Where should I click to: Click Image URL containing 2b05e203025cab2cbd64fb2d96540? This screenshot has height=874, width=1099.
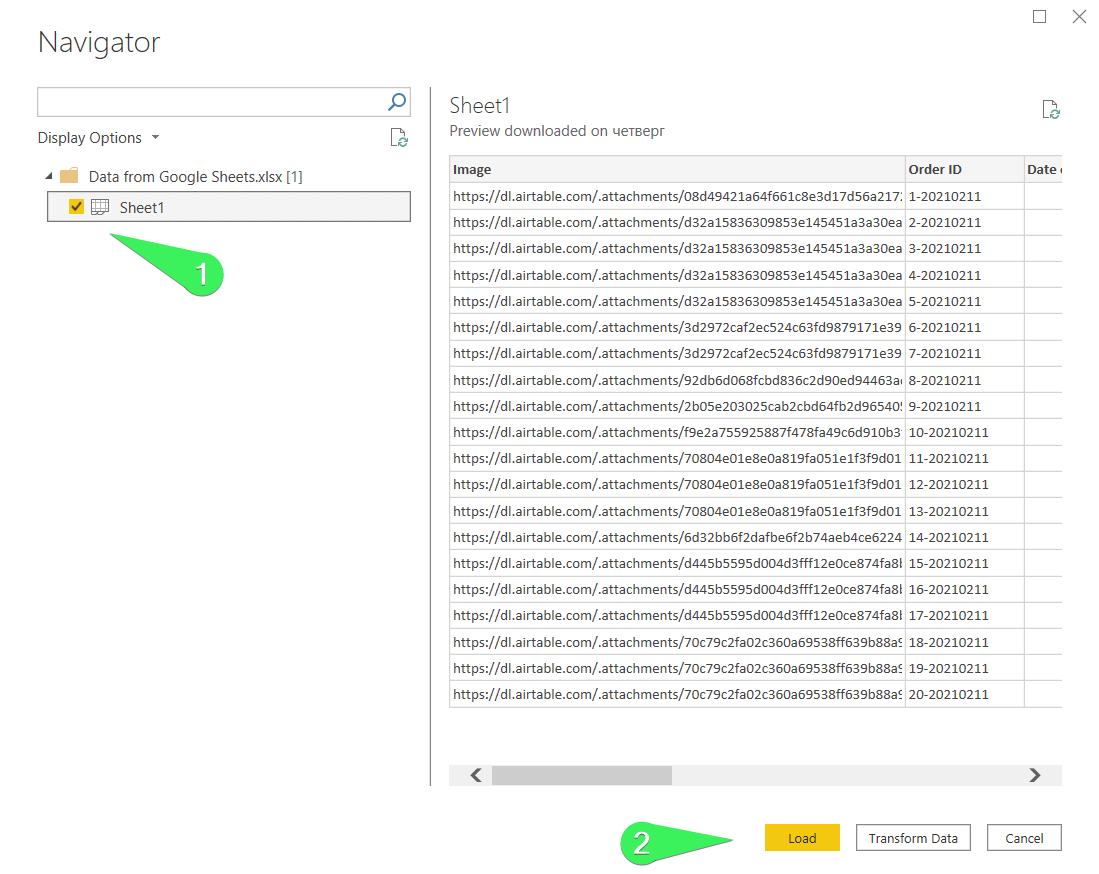tap(677, 406)
